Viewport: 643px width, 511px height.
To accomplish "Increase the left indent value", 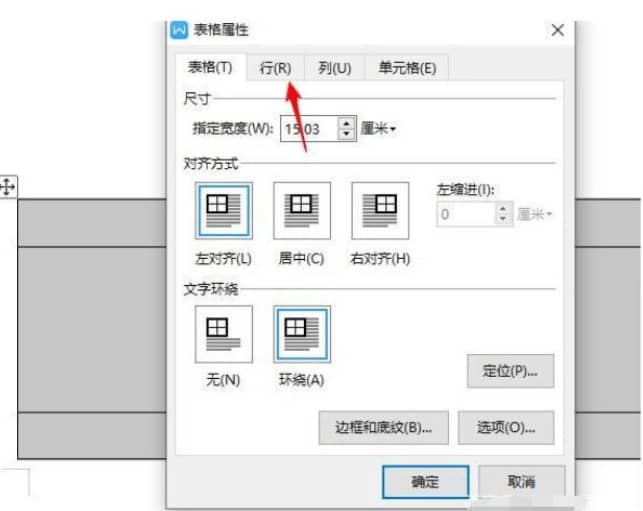I will 503,209.
